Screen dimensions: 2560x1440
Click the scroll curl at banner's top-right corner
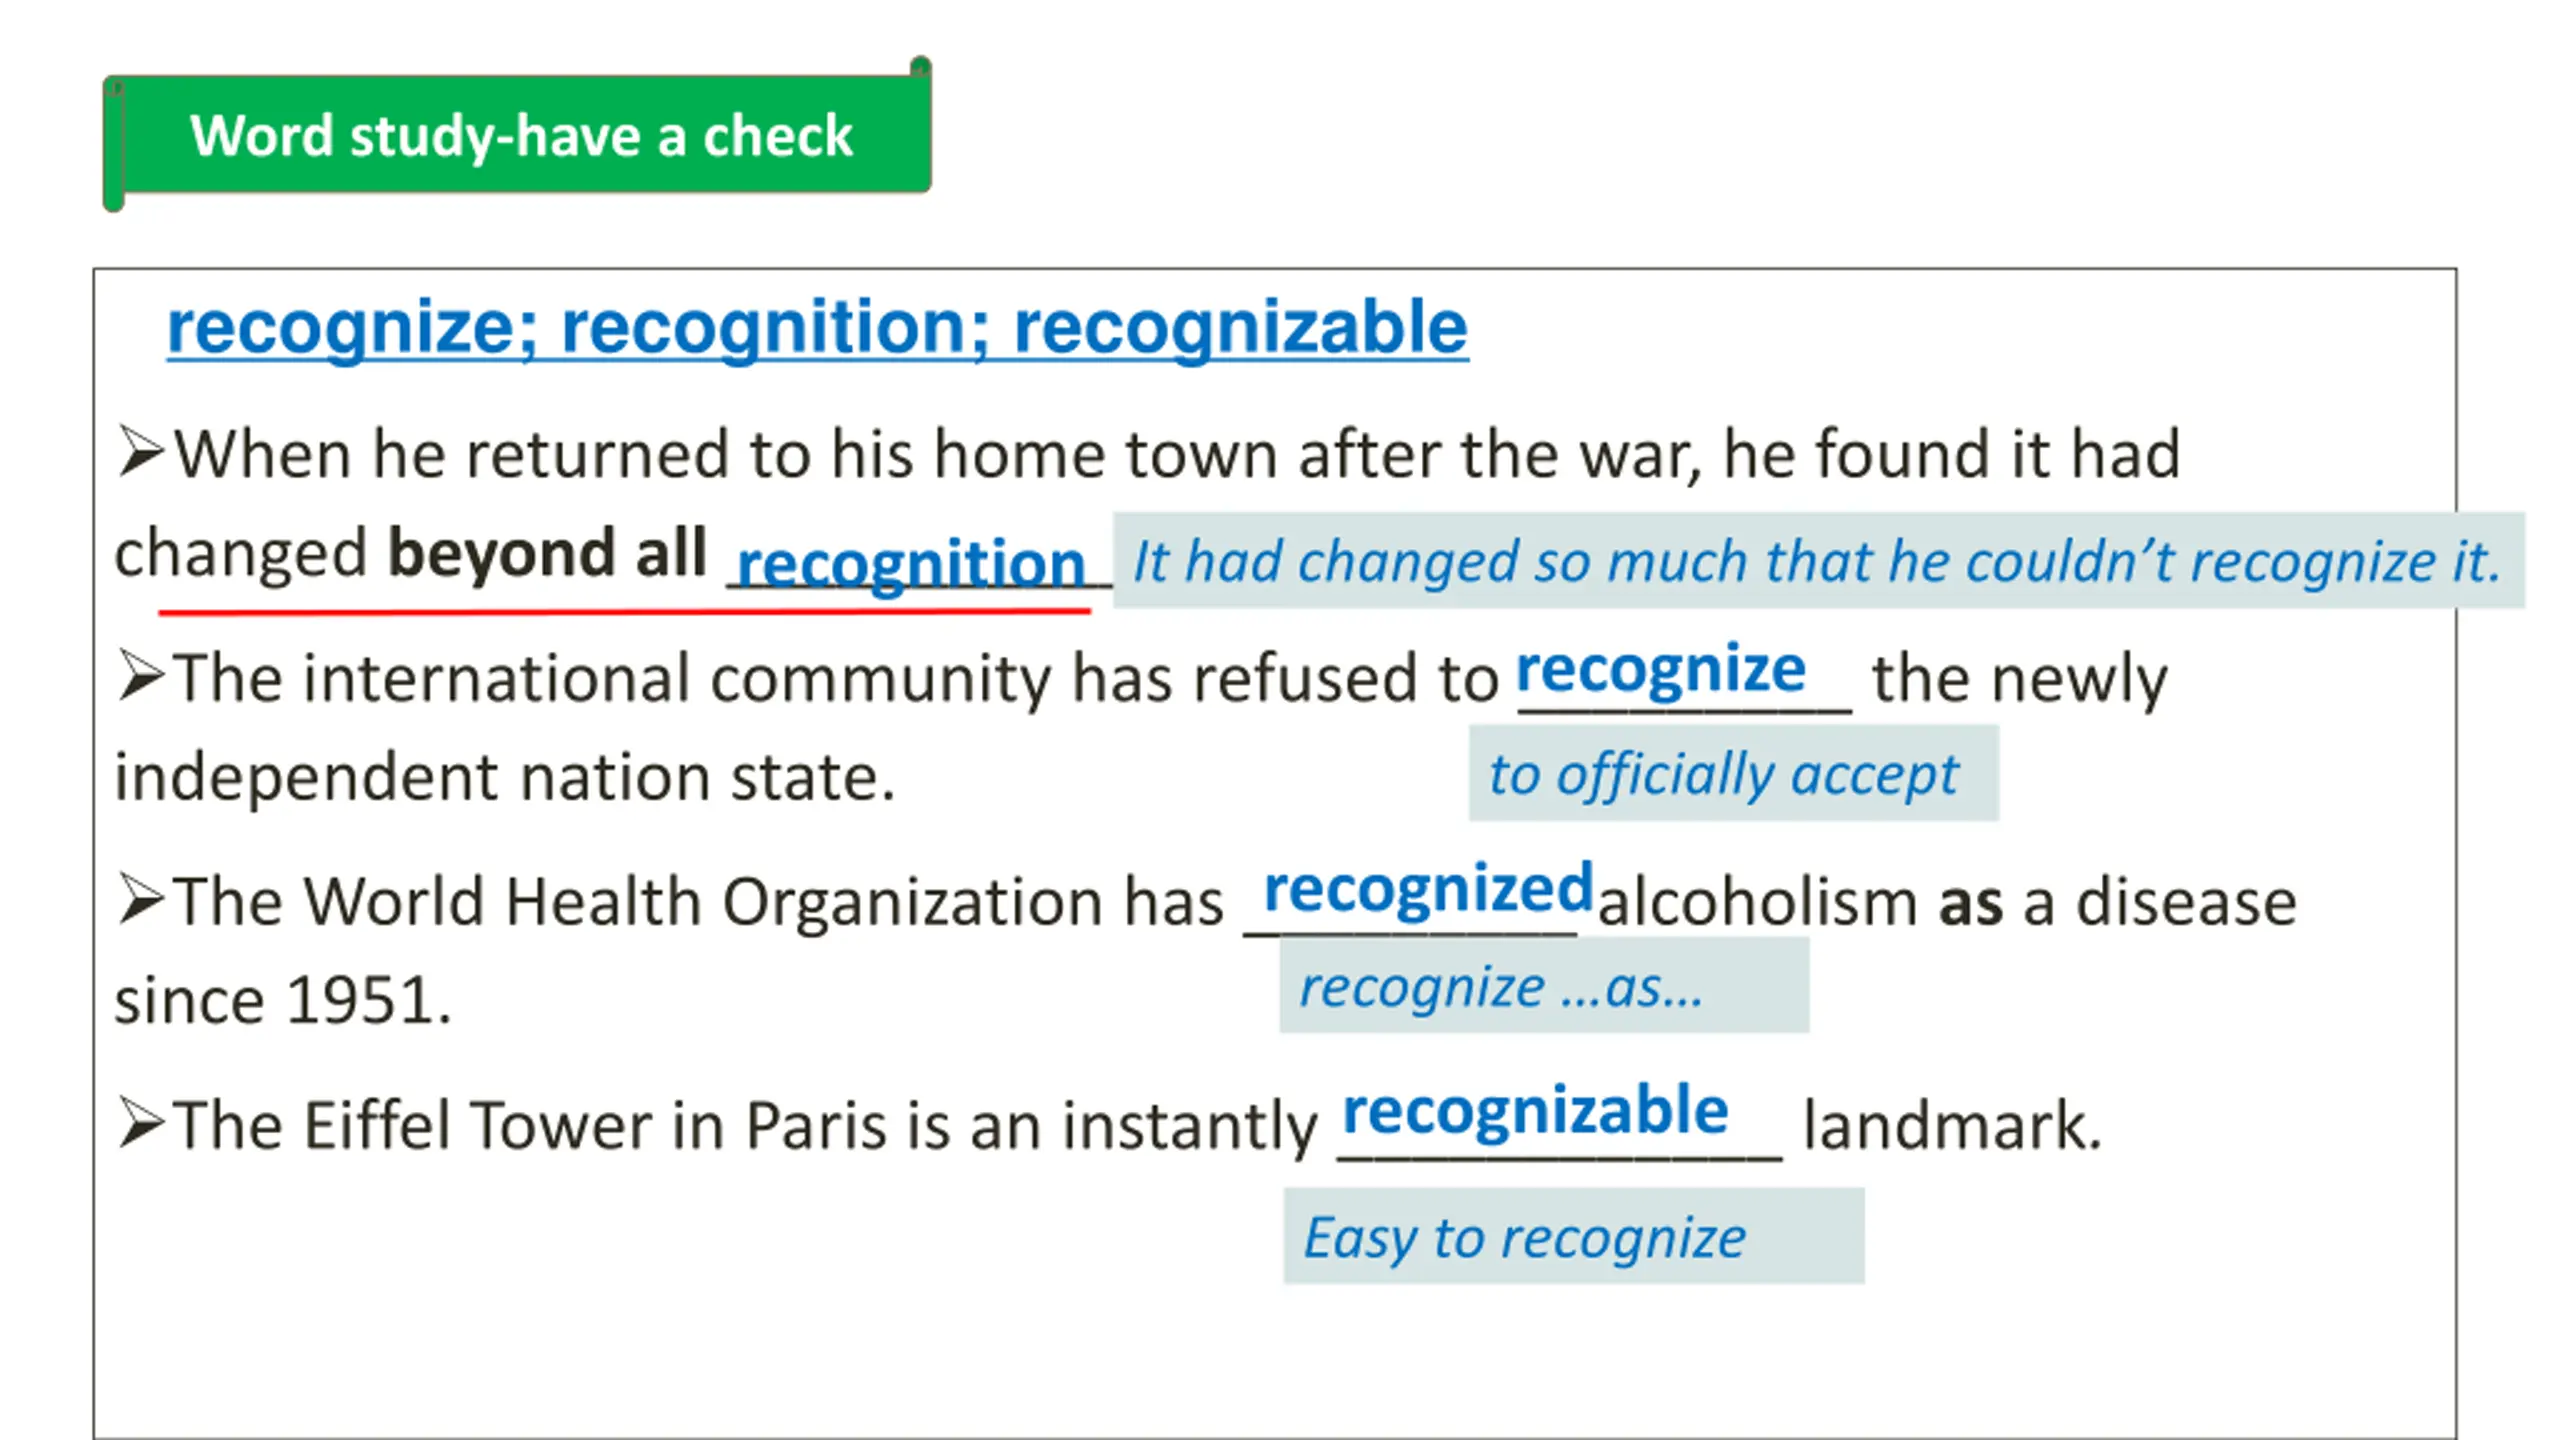coord(920,68)
